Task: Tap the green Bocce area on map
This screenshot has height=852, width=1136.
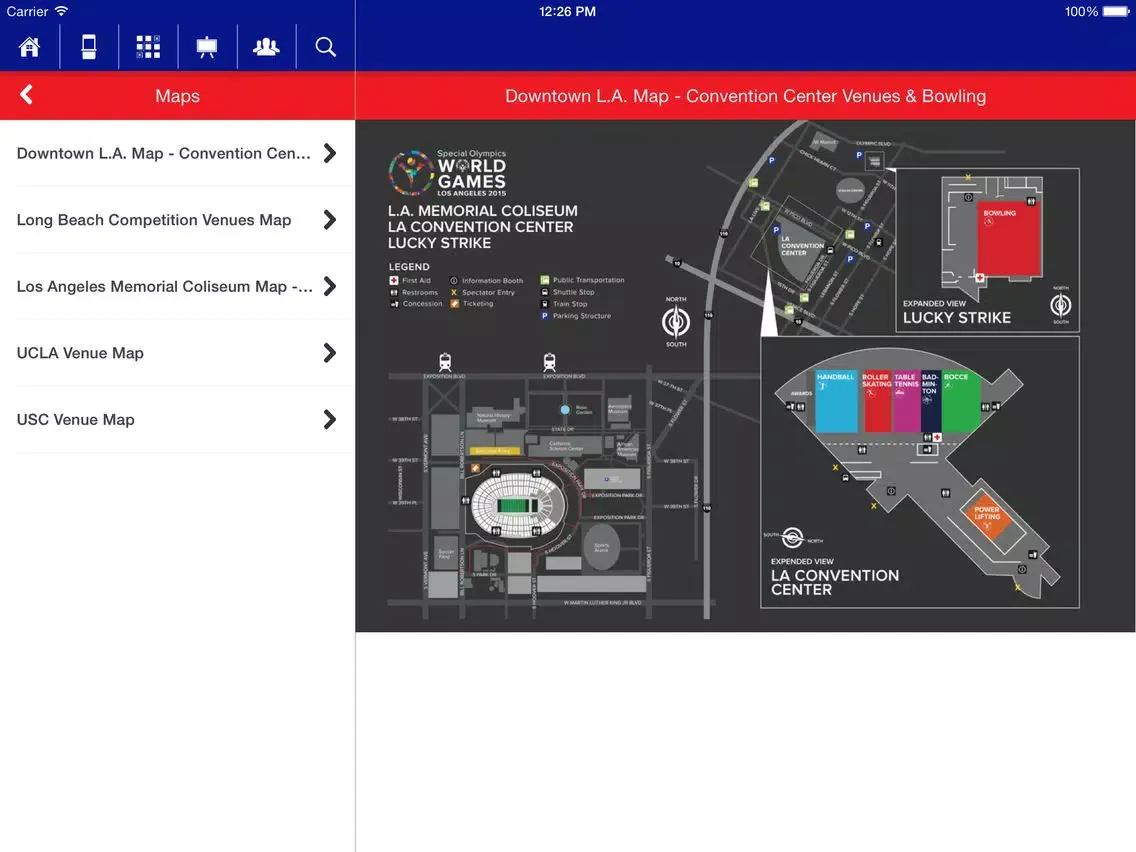Action: (x=961, y=401)
